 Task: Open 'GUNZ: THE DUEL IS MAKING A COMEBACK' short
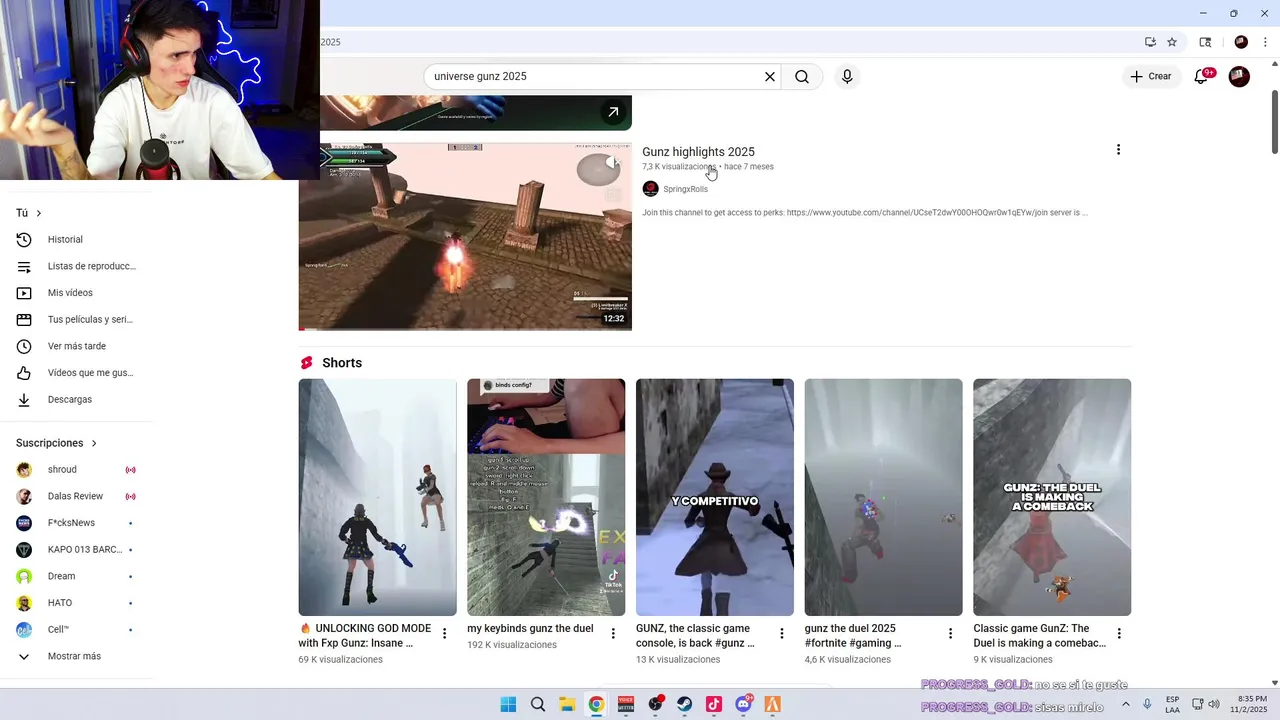[x=1052, y=497]
